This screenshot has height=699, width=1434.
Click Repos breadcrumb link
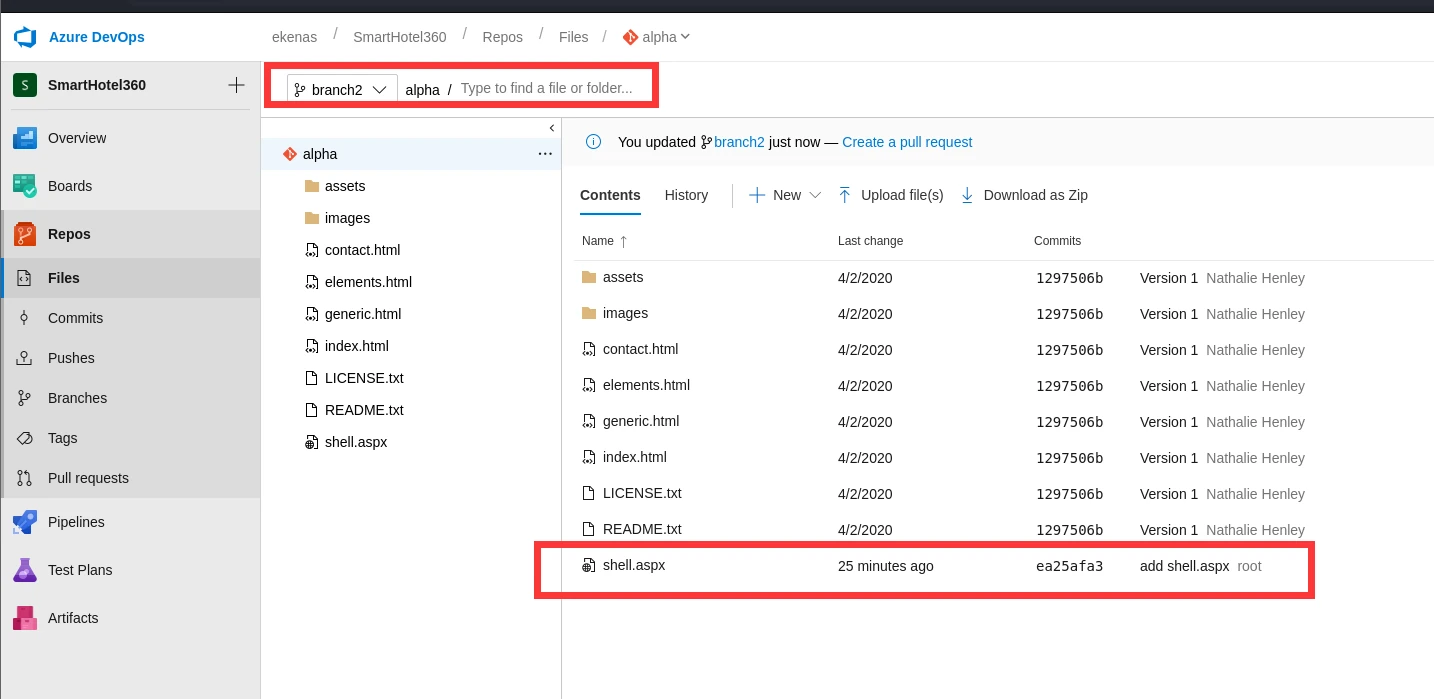(502, 37)
